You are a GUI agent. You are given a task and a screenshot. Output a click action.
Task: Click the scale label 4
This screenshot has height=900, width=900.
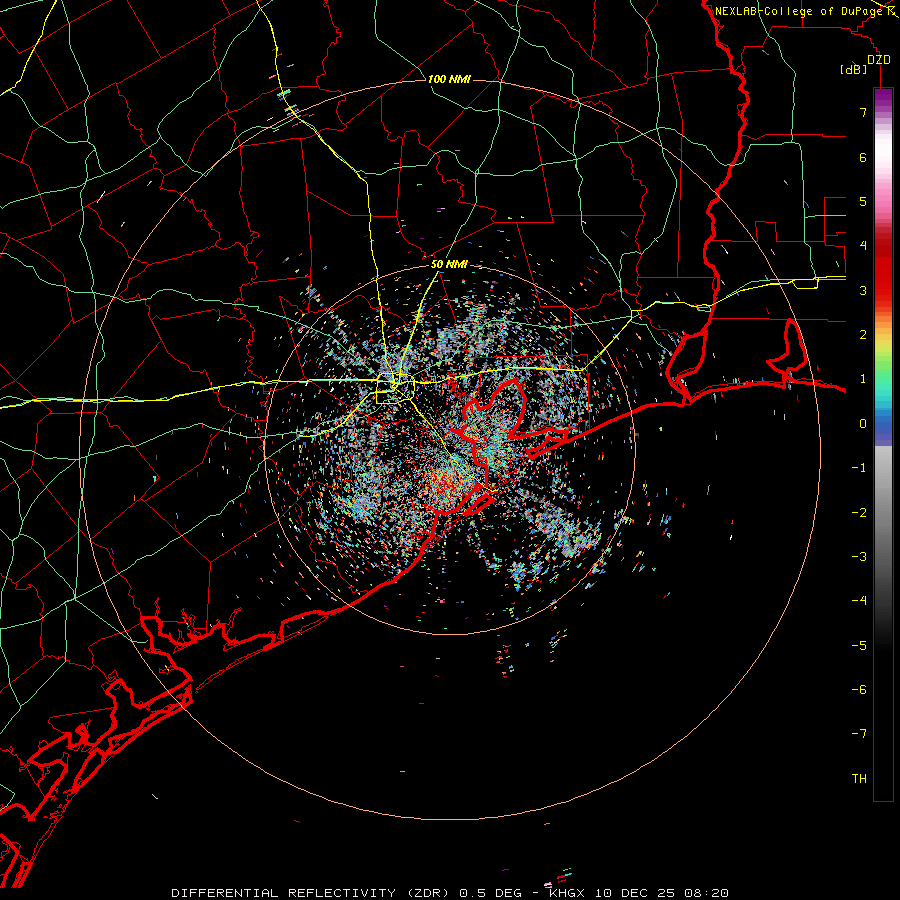pos(863,246)
